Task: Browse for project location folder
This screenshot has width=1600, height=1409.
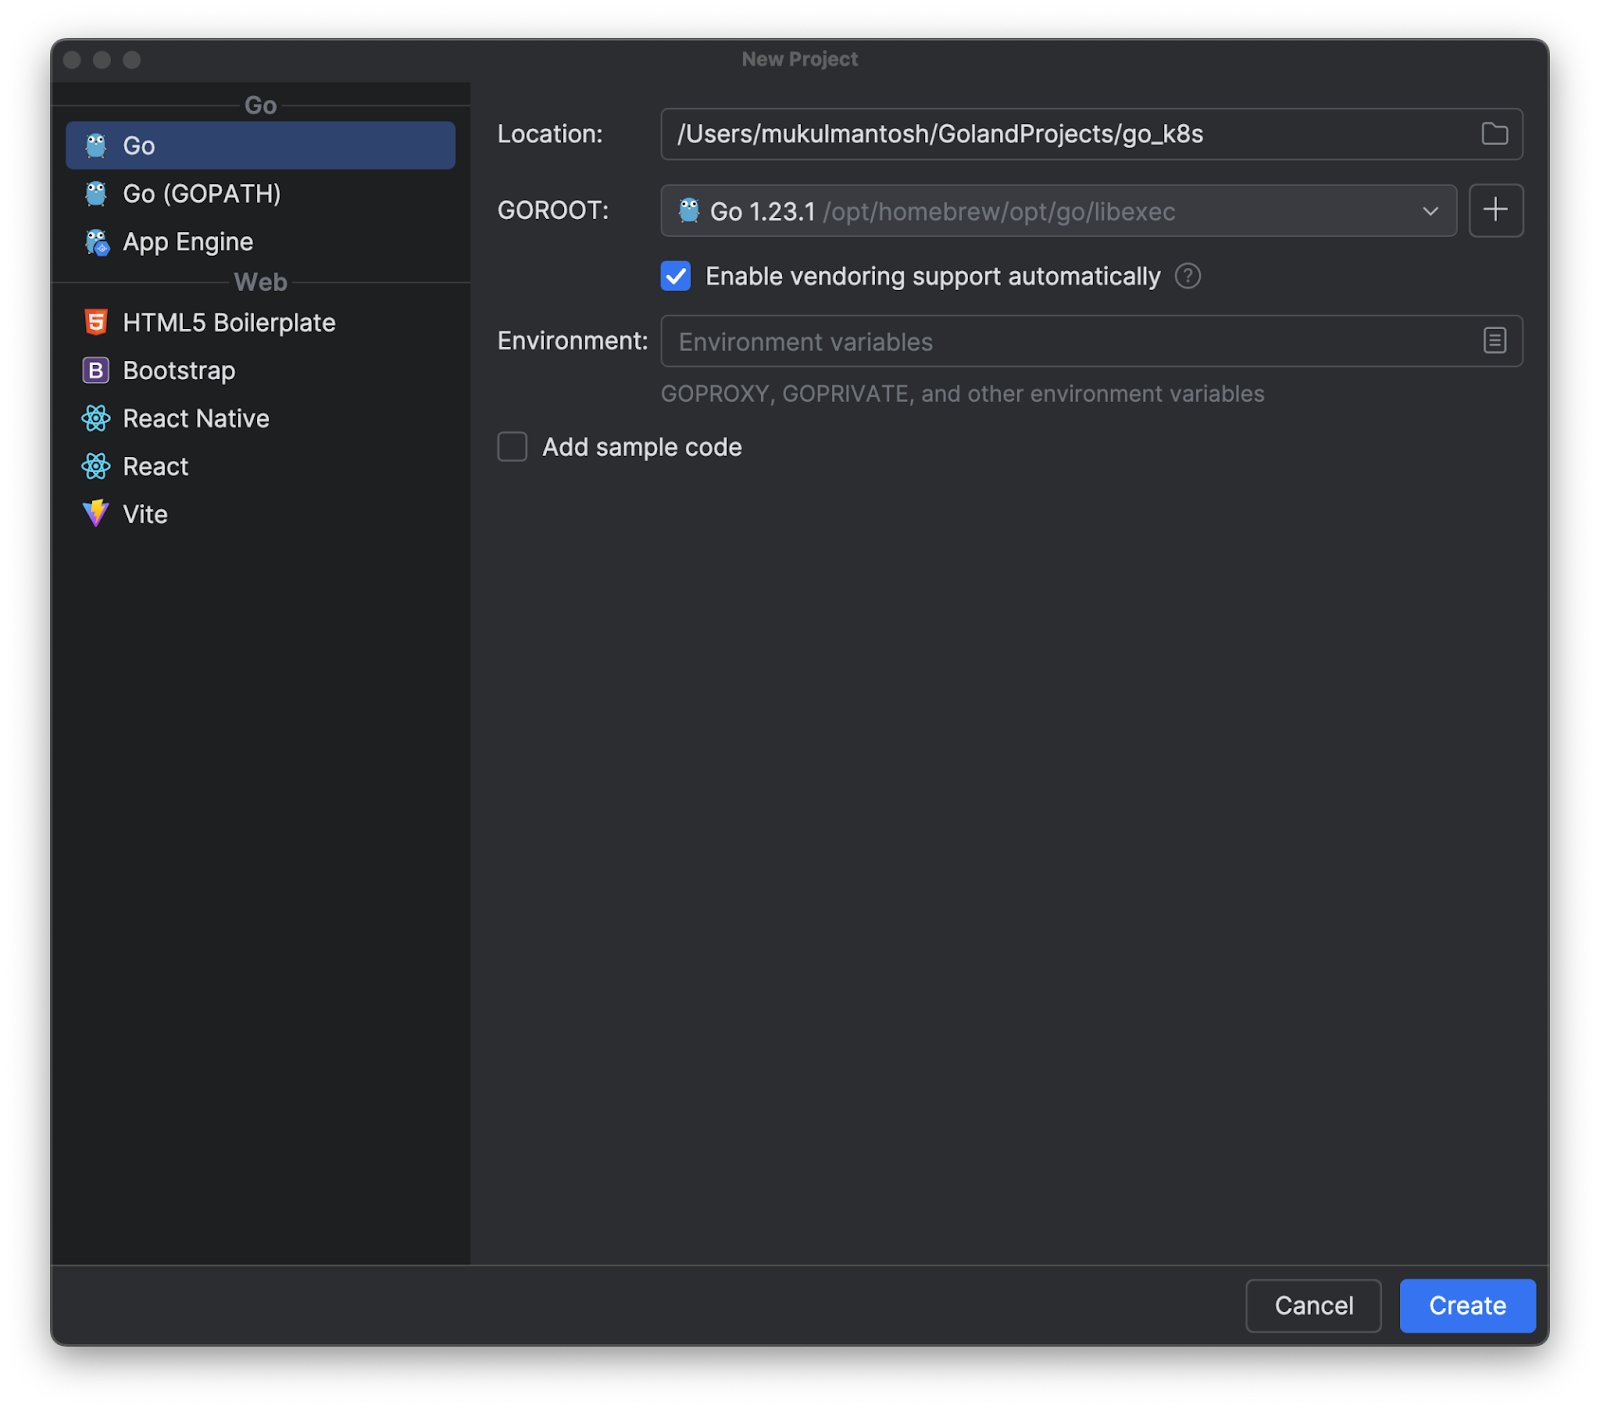Action: point(1494,134)
